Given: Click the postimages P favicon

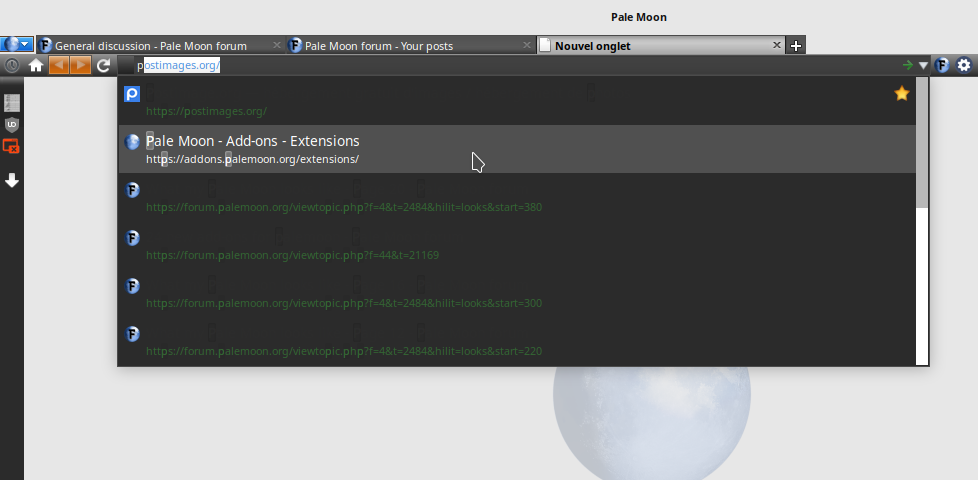Looking at the screenshot, I should pos(132,94).
